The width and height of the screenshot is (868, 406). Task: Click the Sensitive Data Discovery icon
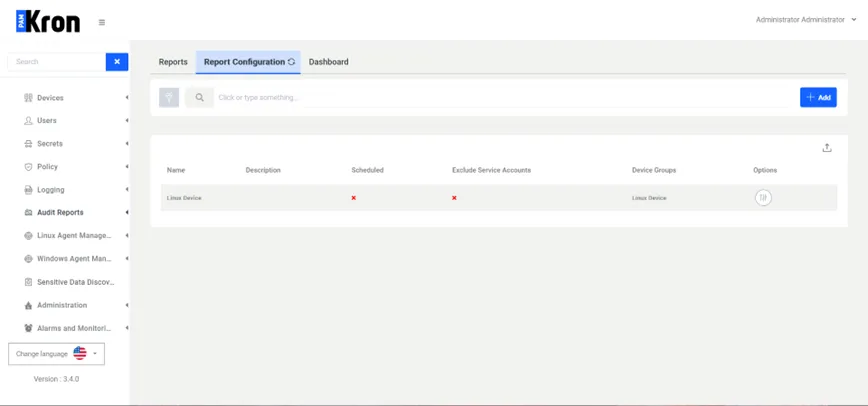[29, 282]
